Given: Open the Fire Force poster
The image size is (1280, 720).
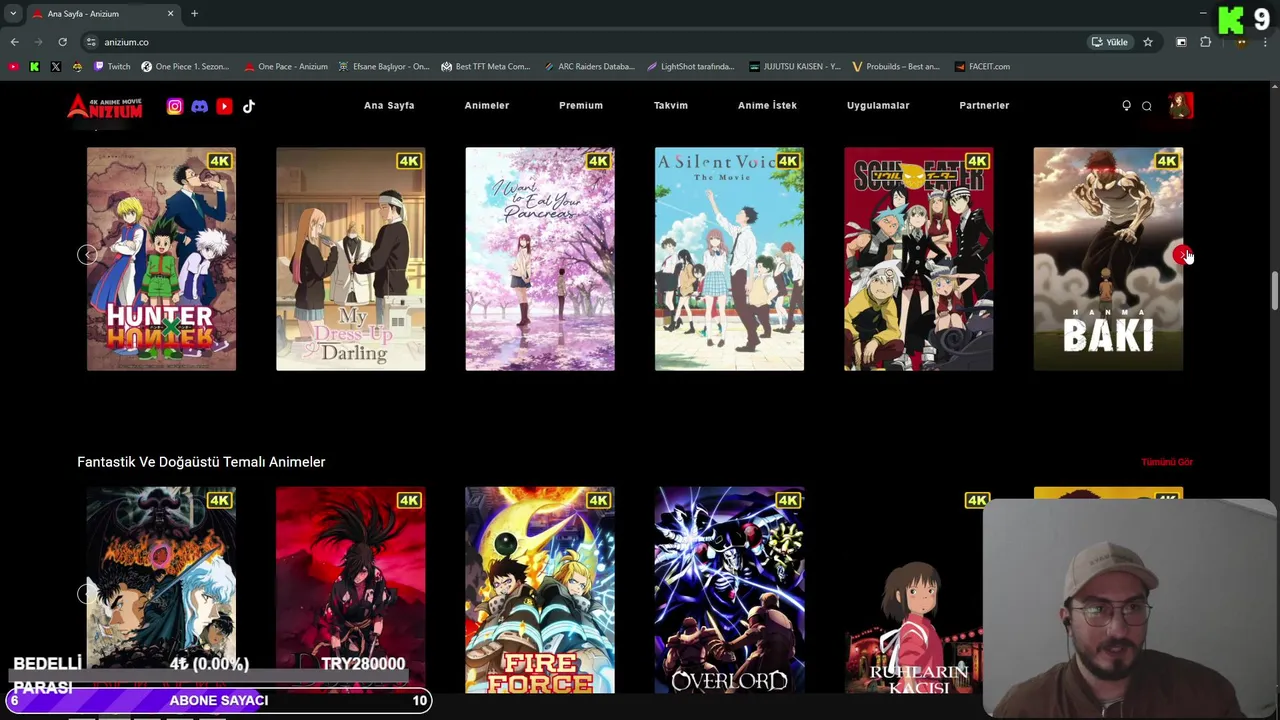Looking at the screenshot, I should (540, 590).
